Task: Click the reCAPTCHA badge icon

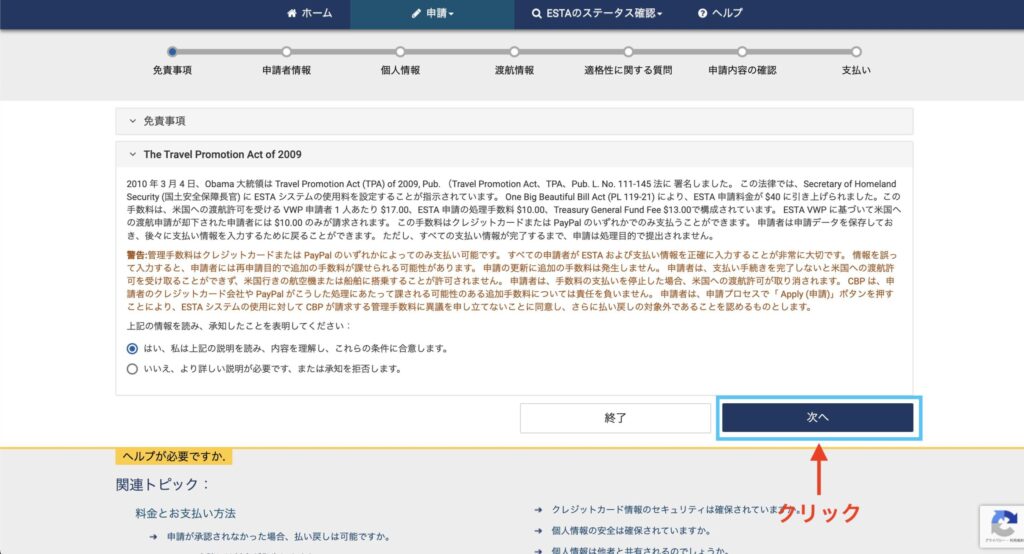Action: coord(1002,524)
